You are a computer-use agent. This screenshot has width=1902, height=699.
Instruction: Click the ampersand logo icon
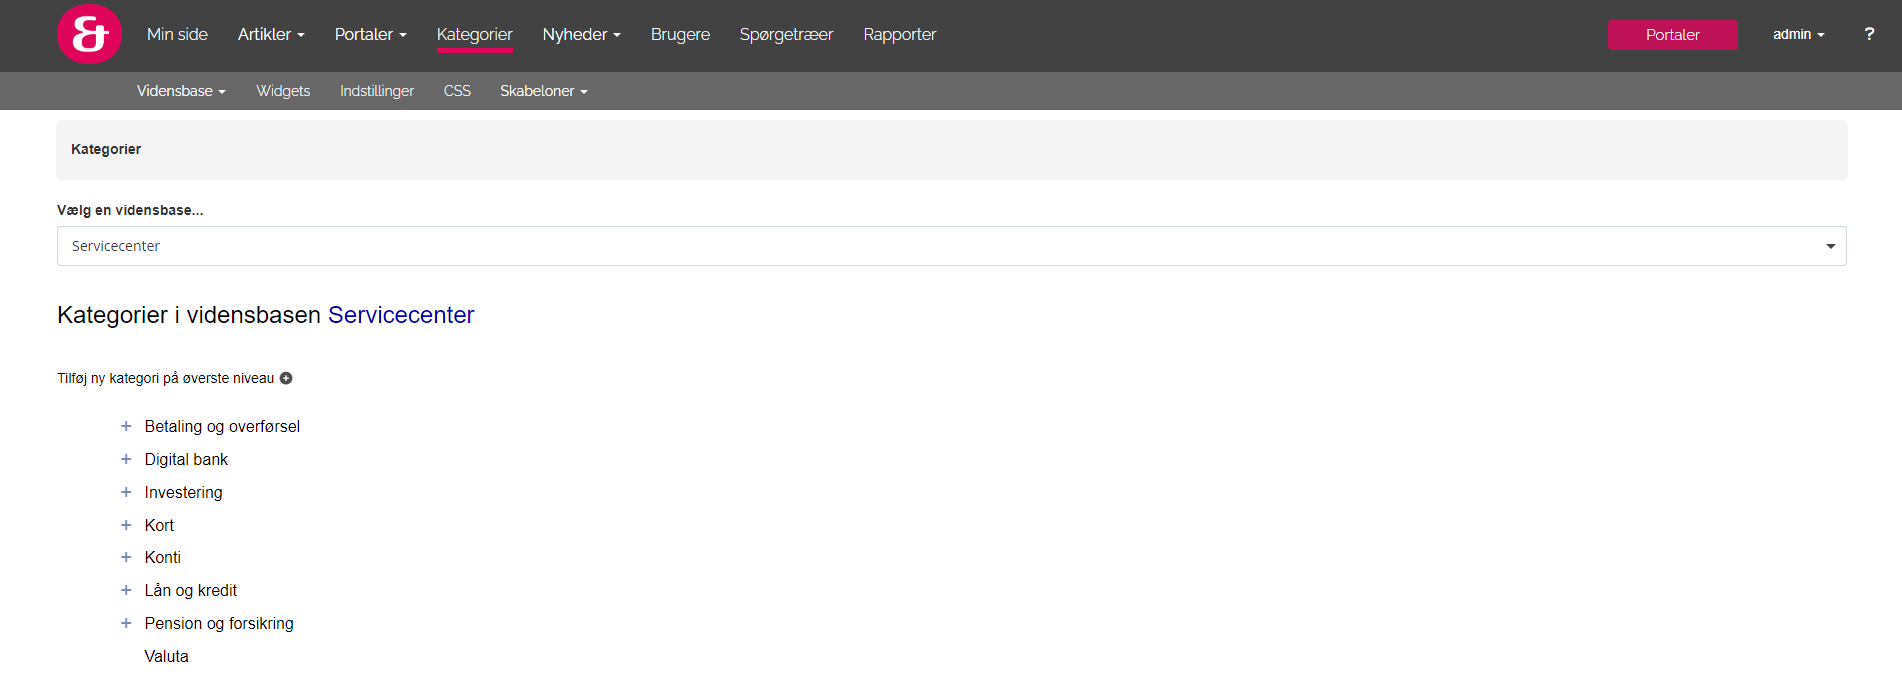[x=89, y=35]
